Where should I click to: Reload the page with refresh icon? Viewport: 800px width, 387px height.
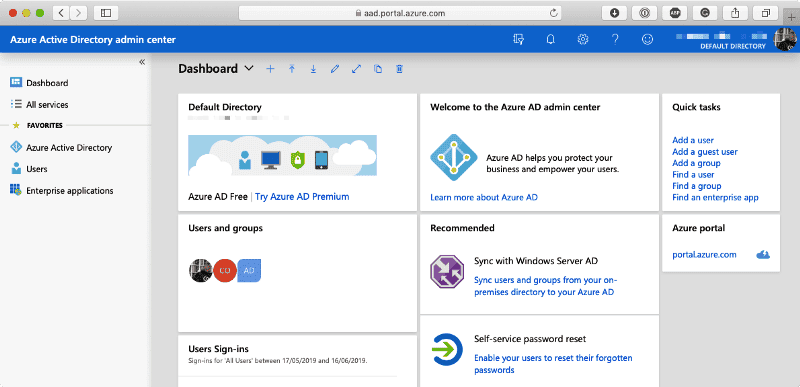(x=553, y=13)
